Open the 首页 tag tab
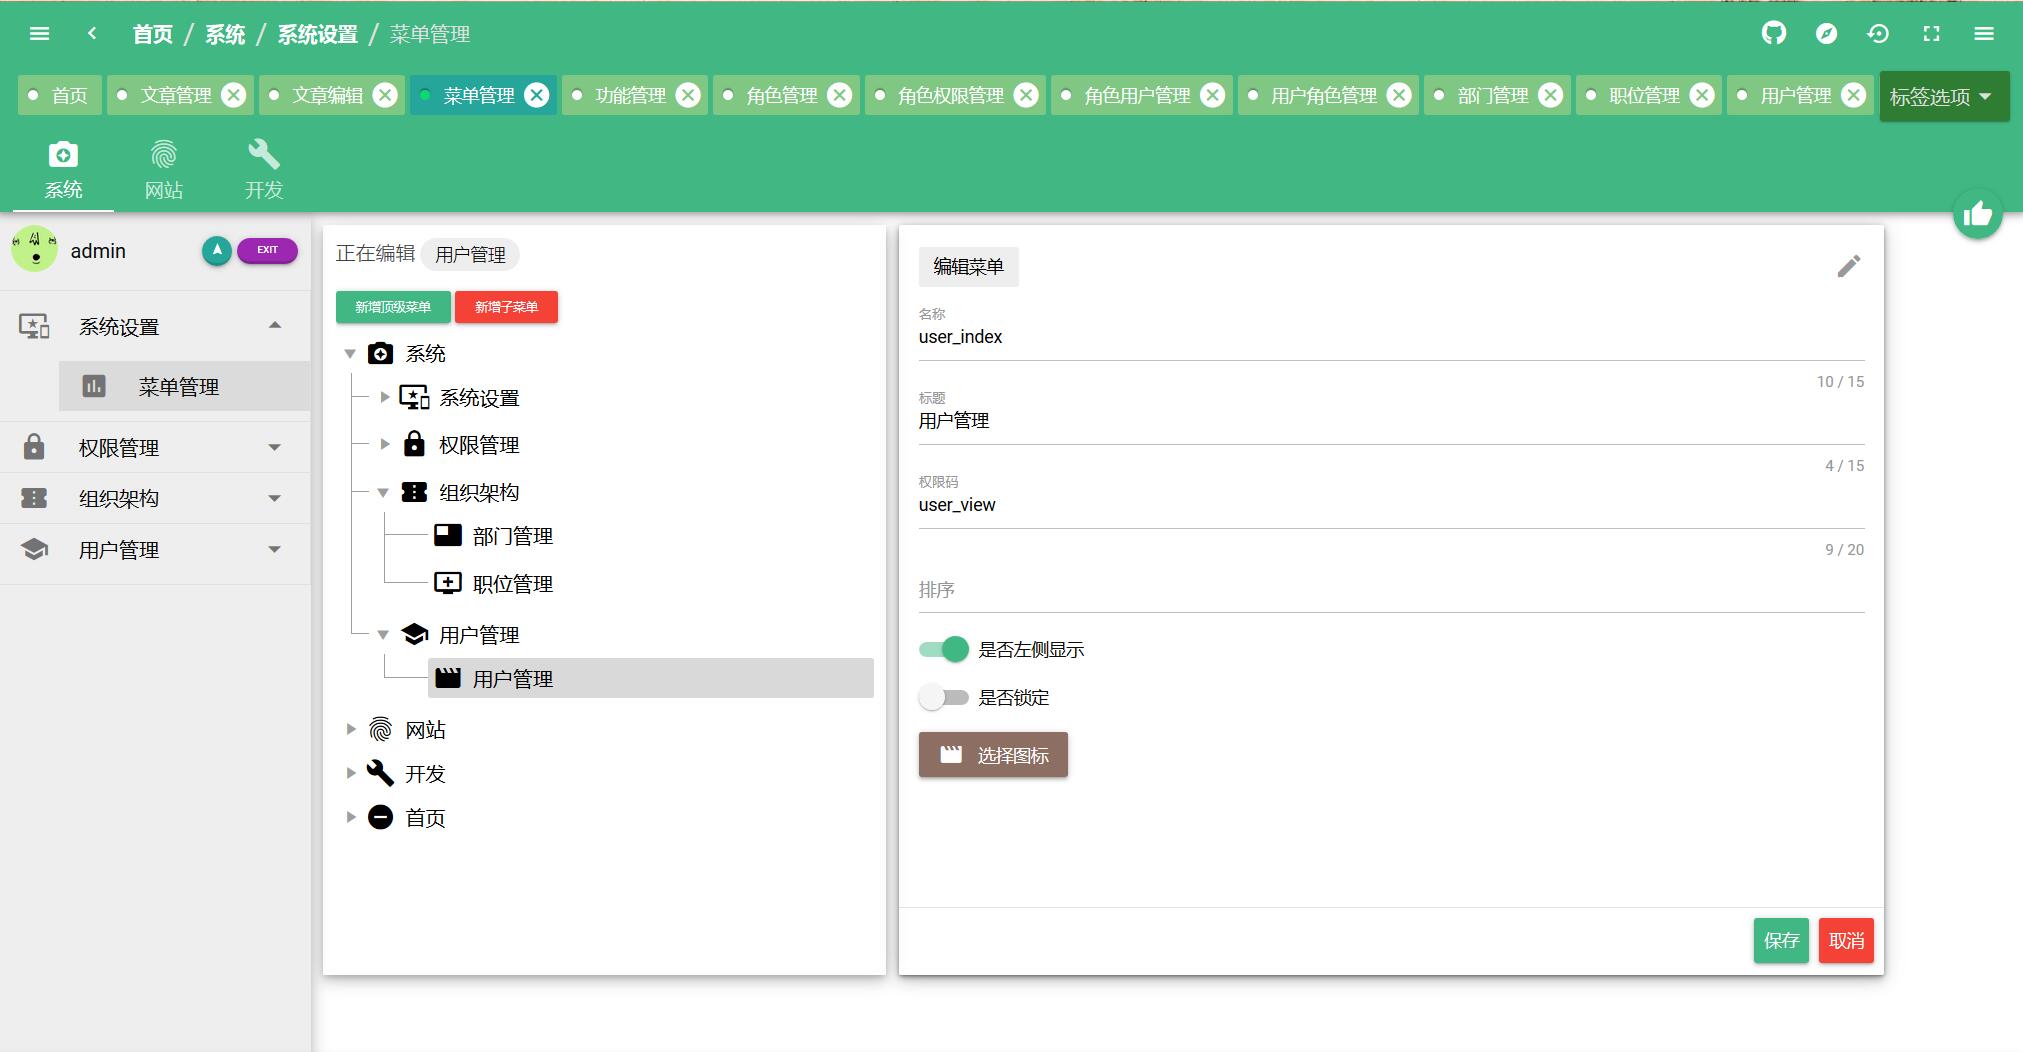The image size is (2023, 1052). 60,95
